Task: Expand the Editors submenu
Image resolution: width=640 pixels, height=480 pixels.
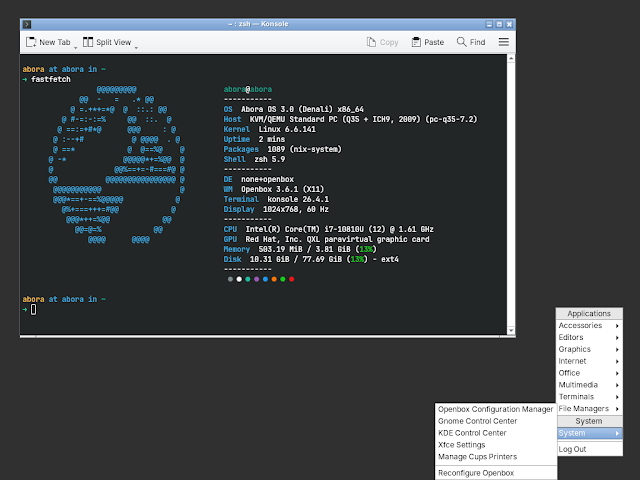Action: 589,337
